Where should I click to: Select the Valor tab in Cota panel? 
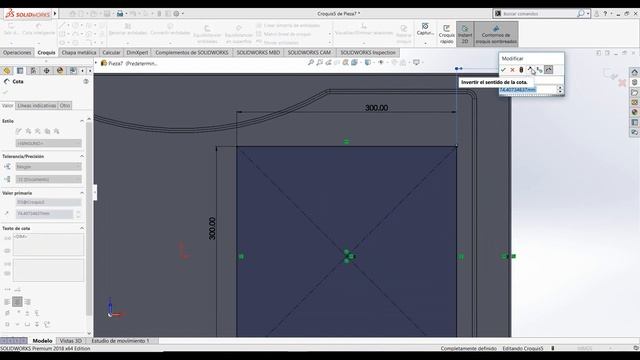[7, 106]
